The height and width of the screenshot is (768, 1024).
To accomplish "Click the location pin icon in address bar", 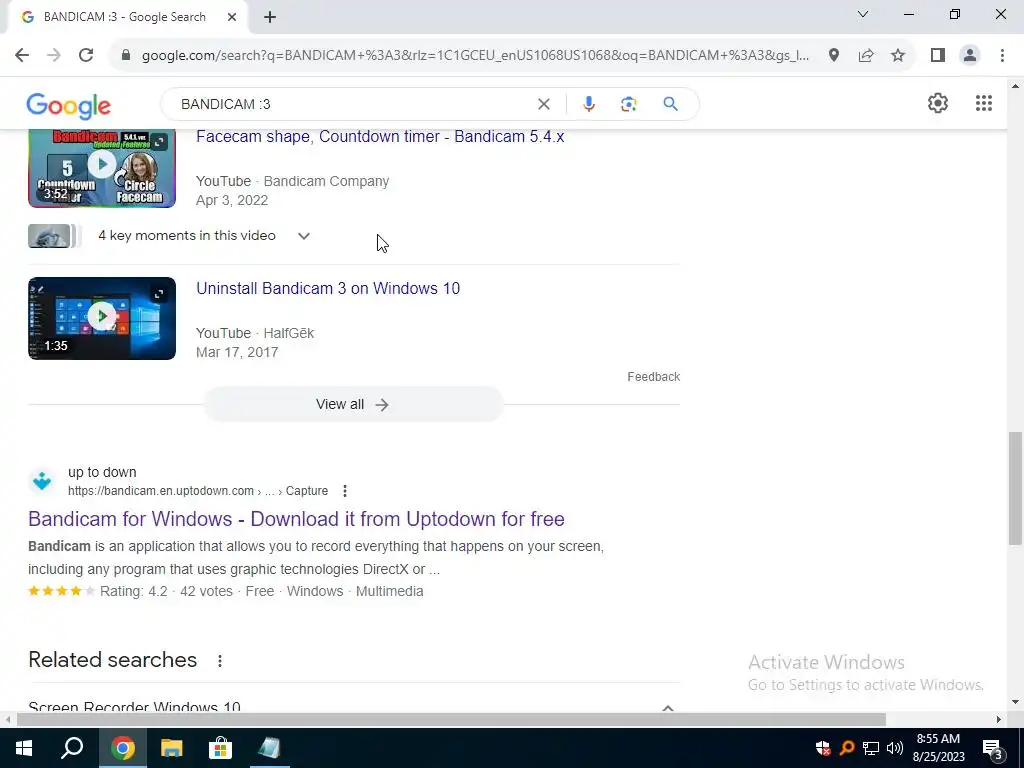I will coord(833,56).
